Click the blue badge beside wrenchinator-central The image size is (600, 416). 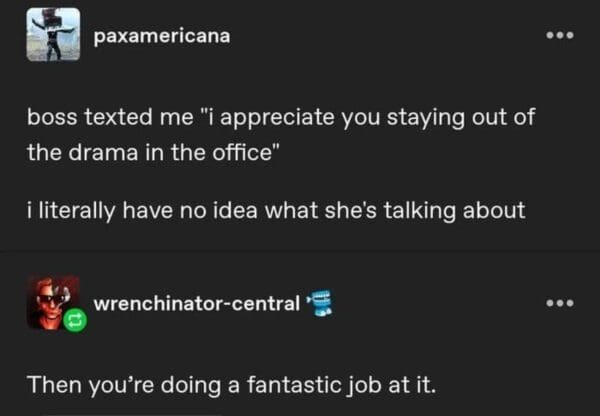[319, 302]
